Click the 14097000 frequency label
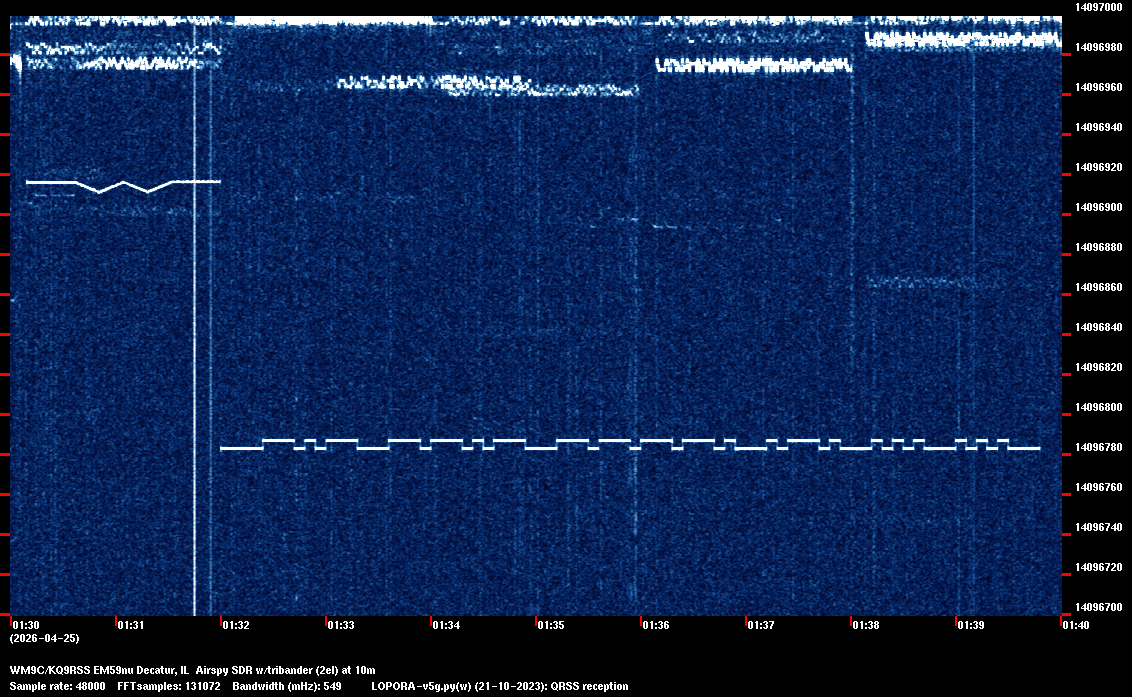The width and height of the screenshot is (1132, 697). click(x=1099, y=7)
